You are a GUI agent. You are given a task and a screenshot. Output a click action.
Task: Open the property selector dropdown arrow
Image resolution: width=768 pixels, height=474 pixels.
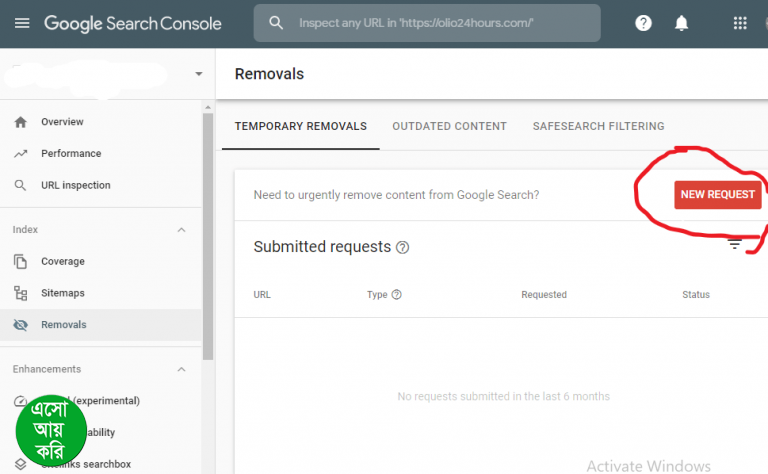[x=198, y=74]
